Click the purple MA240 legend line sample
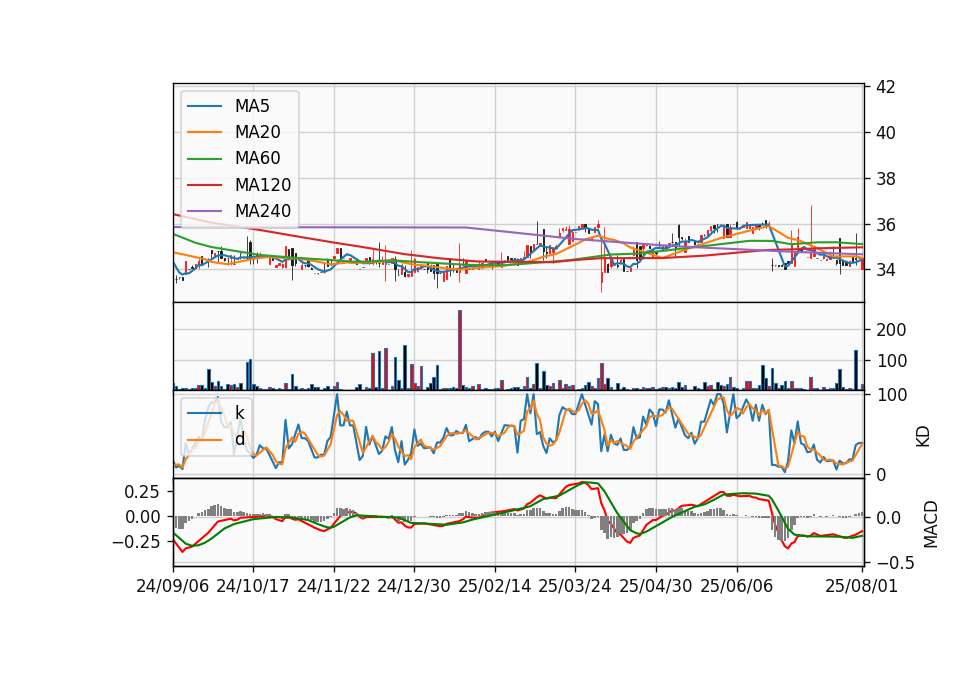This screenshot has width=960, height=690. [x=204, y=212]
